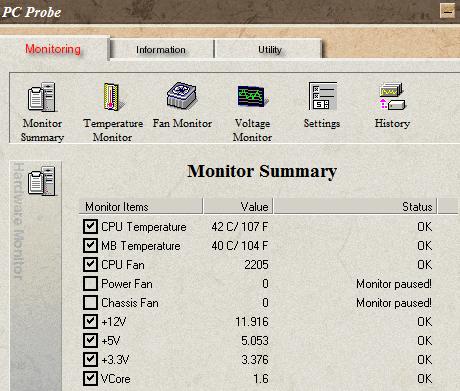The image size is (460, 391).
Task: Uncheck the +12V checkbox
Action: click(90, 321)
